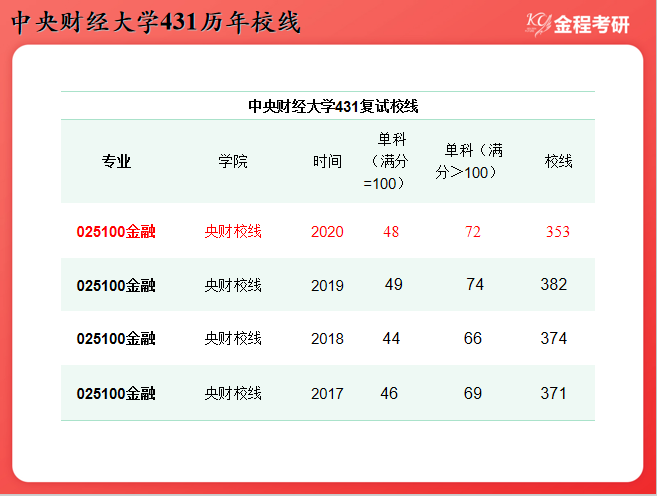Select 025100金融 in the 2017 row
The width and height of the screenshot is (657, 496).
116,394
